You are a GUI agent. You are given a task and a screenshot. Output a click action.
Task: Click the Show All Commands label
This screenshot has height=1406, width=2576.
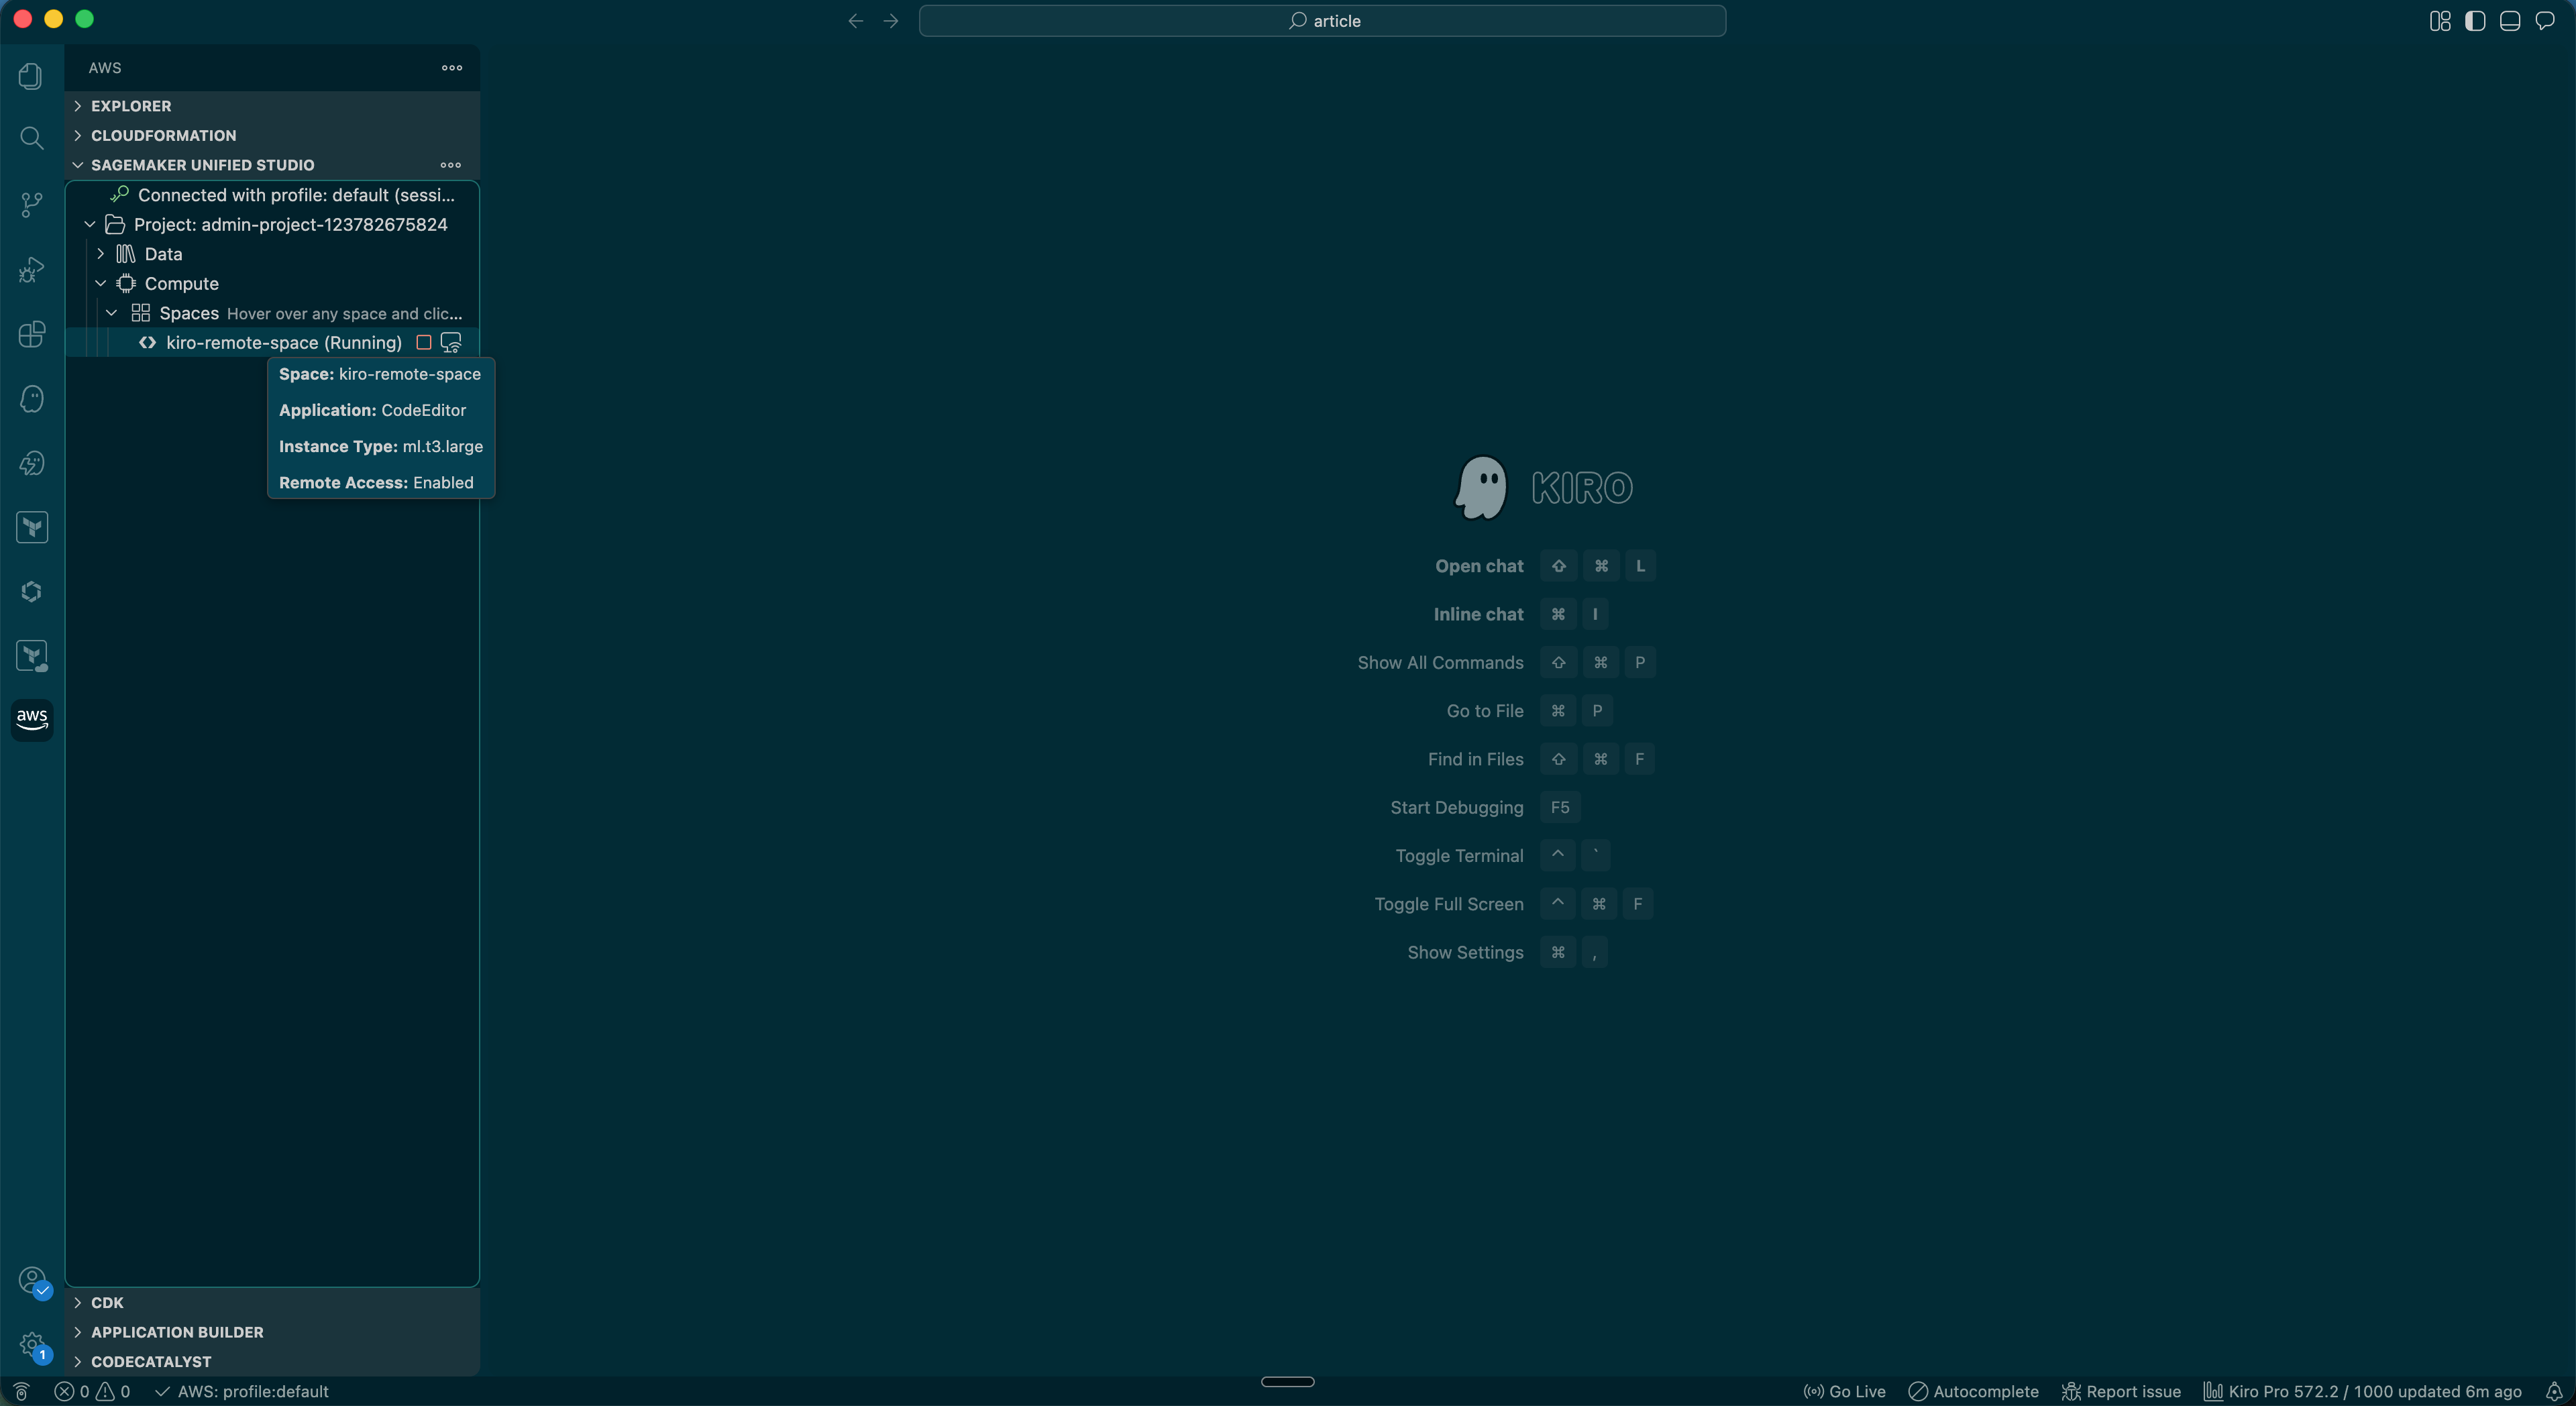point(1440,663)
